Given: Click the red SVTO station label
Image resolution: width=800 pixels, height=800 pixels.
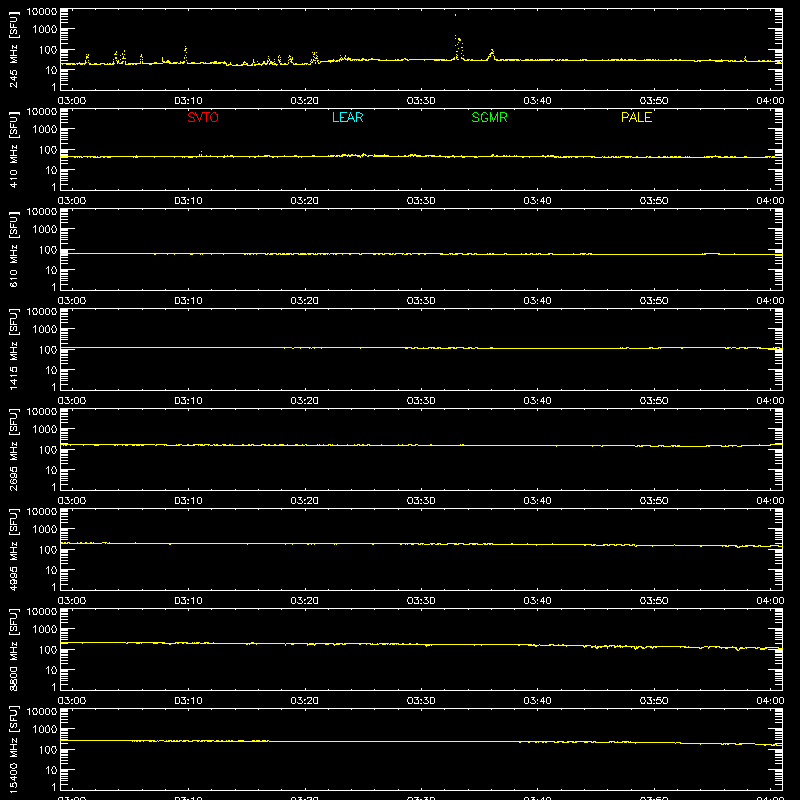Looking at the screenshot, I should coord(203,117).
